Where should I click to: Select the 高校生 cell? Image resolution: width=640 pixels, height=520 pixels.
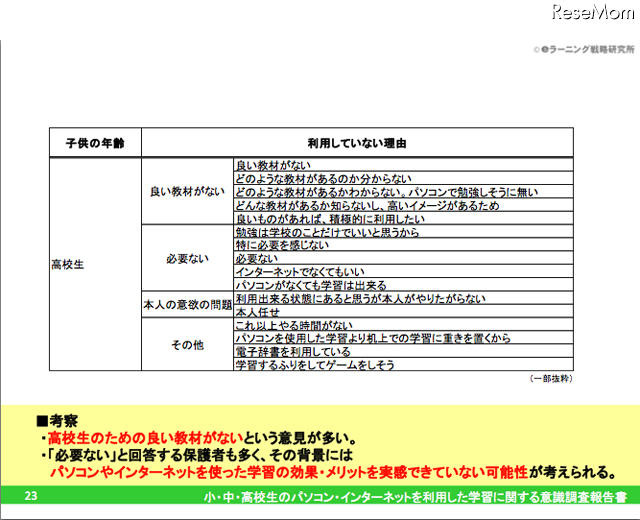pyautogui.click(x=95, y=264)
